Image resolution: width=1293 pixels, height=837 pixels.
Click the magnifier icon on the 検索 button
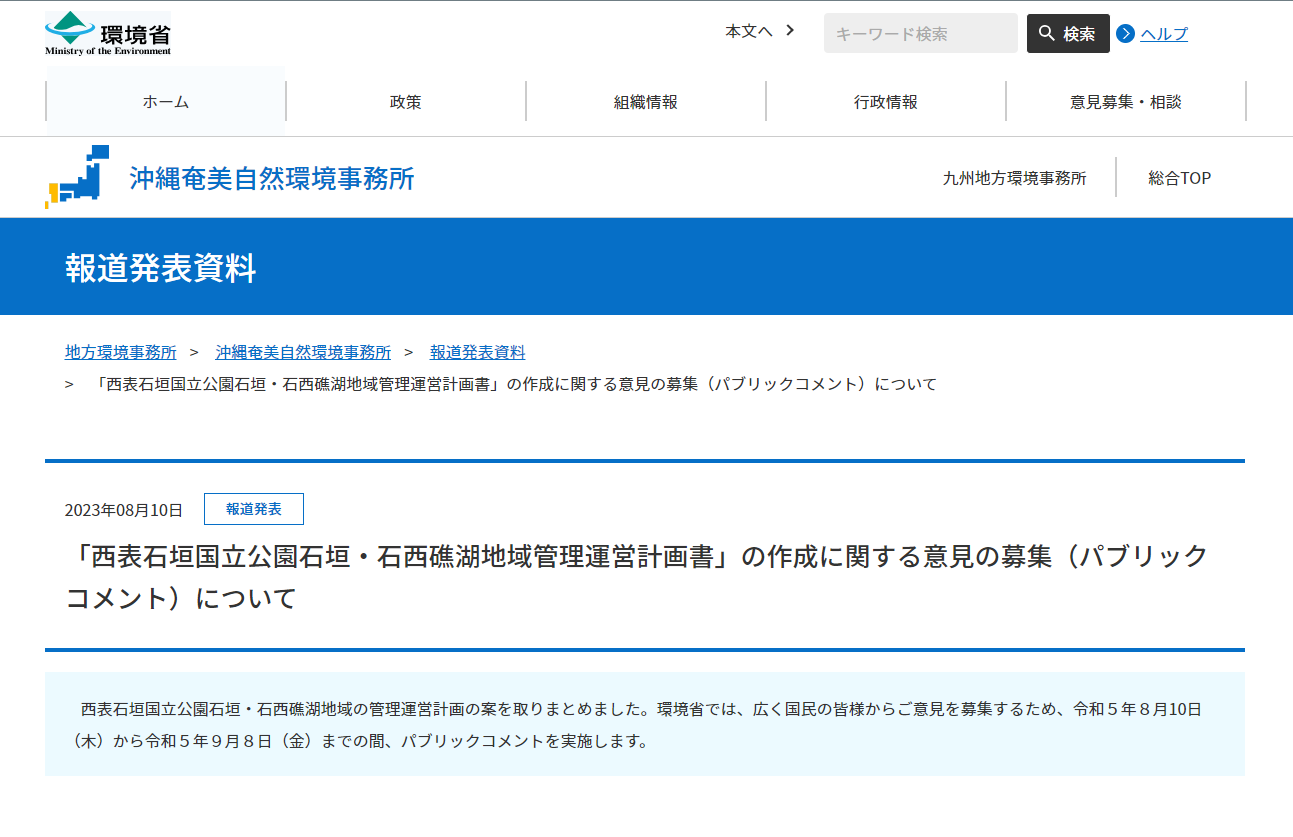pyautogui.click(x=1046, y=33)
